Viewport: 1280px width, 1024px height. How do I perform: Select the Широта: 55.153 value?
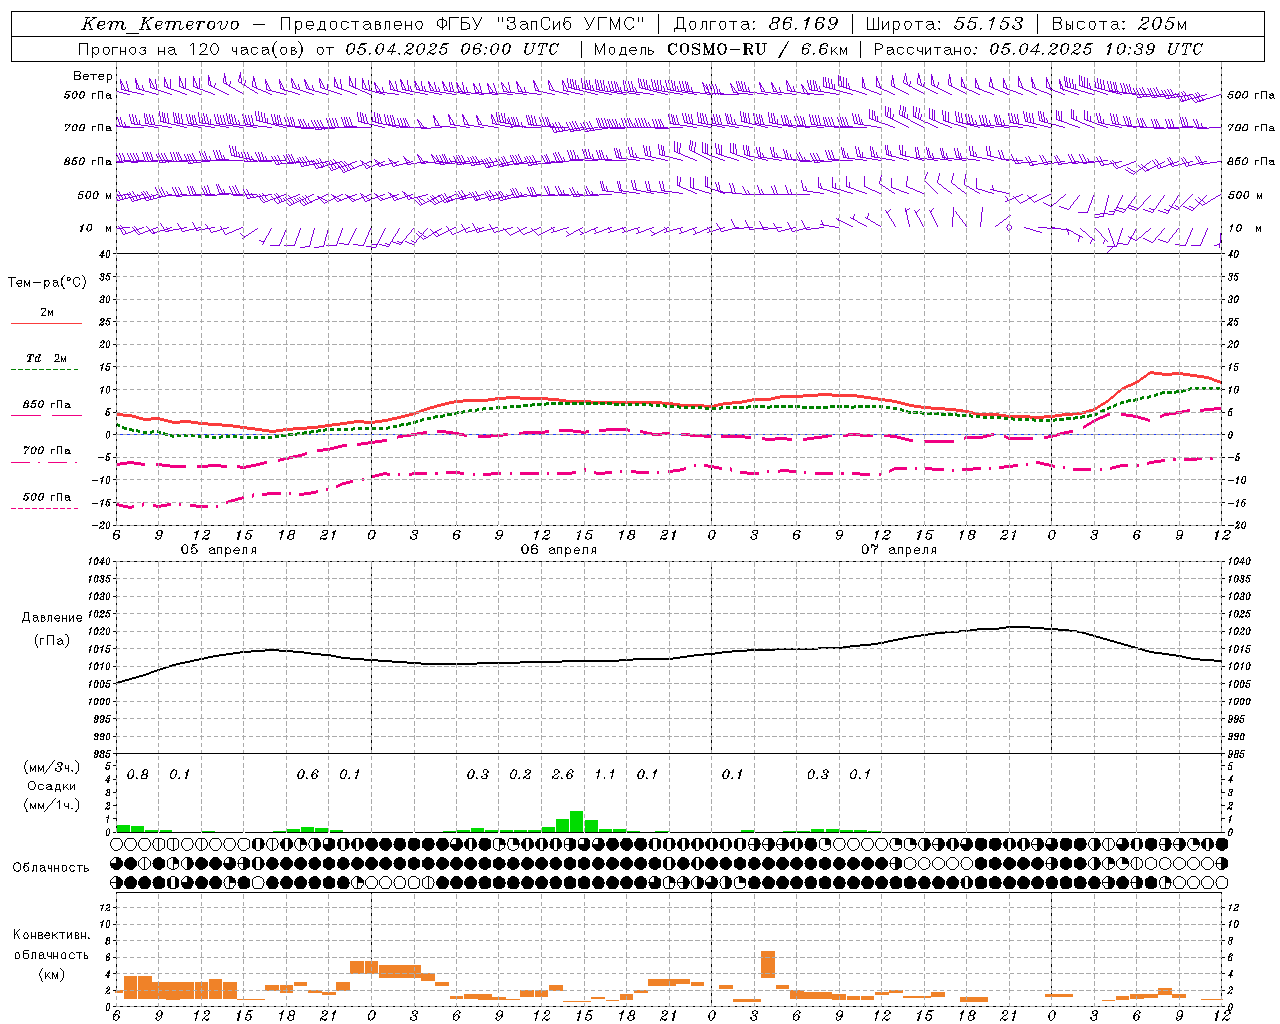click(945, 24)
